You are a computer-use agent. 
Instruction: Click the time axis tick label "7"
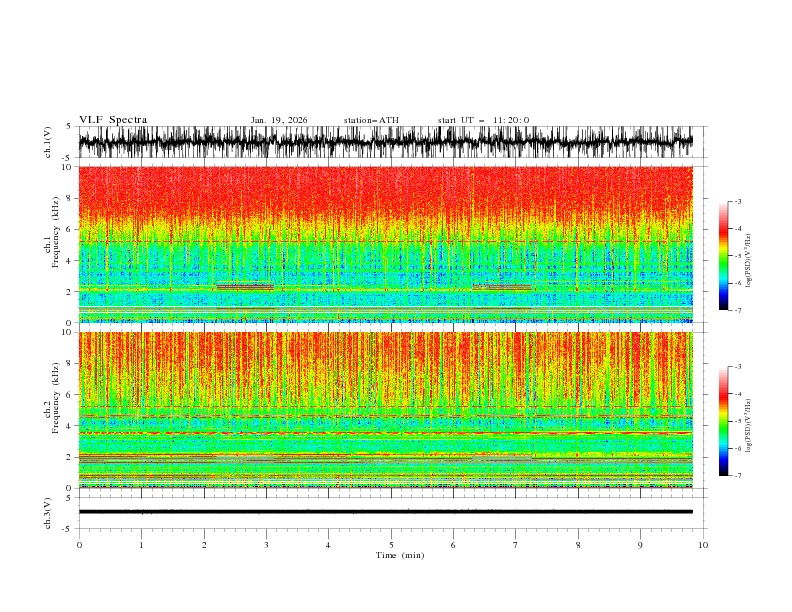click(516, 545)
